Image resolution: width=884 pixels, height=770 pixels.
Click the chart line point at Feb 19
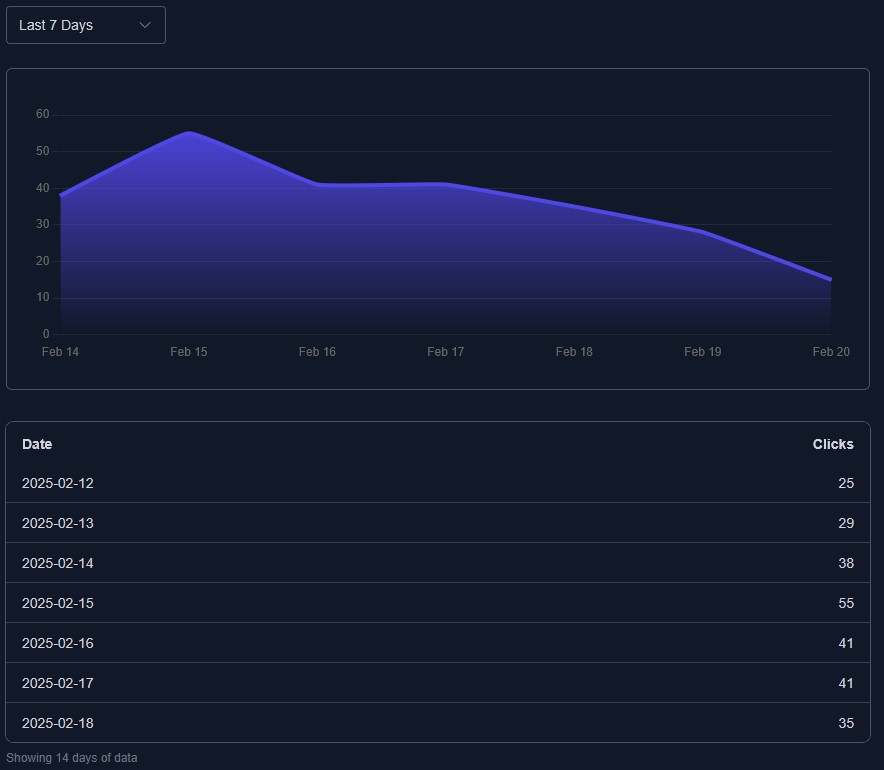pyautogui.click(x=703, y=231)
